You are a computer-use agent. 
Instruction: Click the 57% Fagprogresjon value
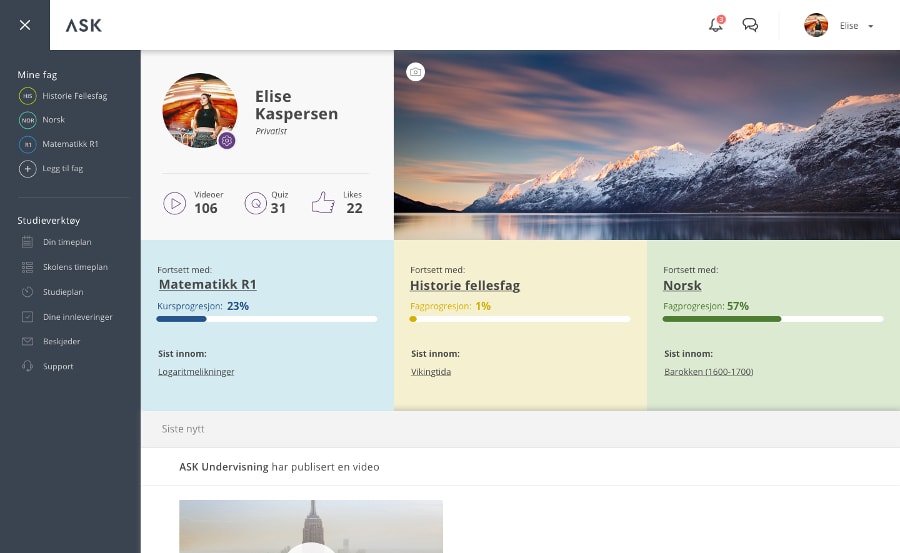(x=738, y=306)
